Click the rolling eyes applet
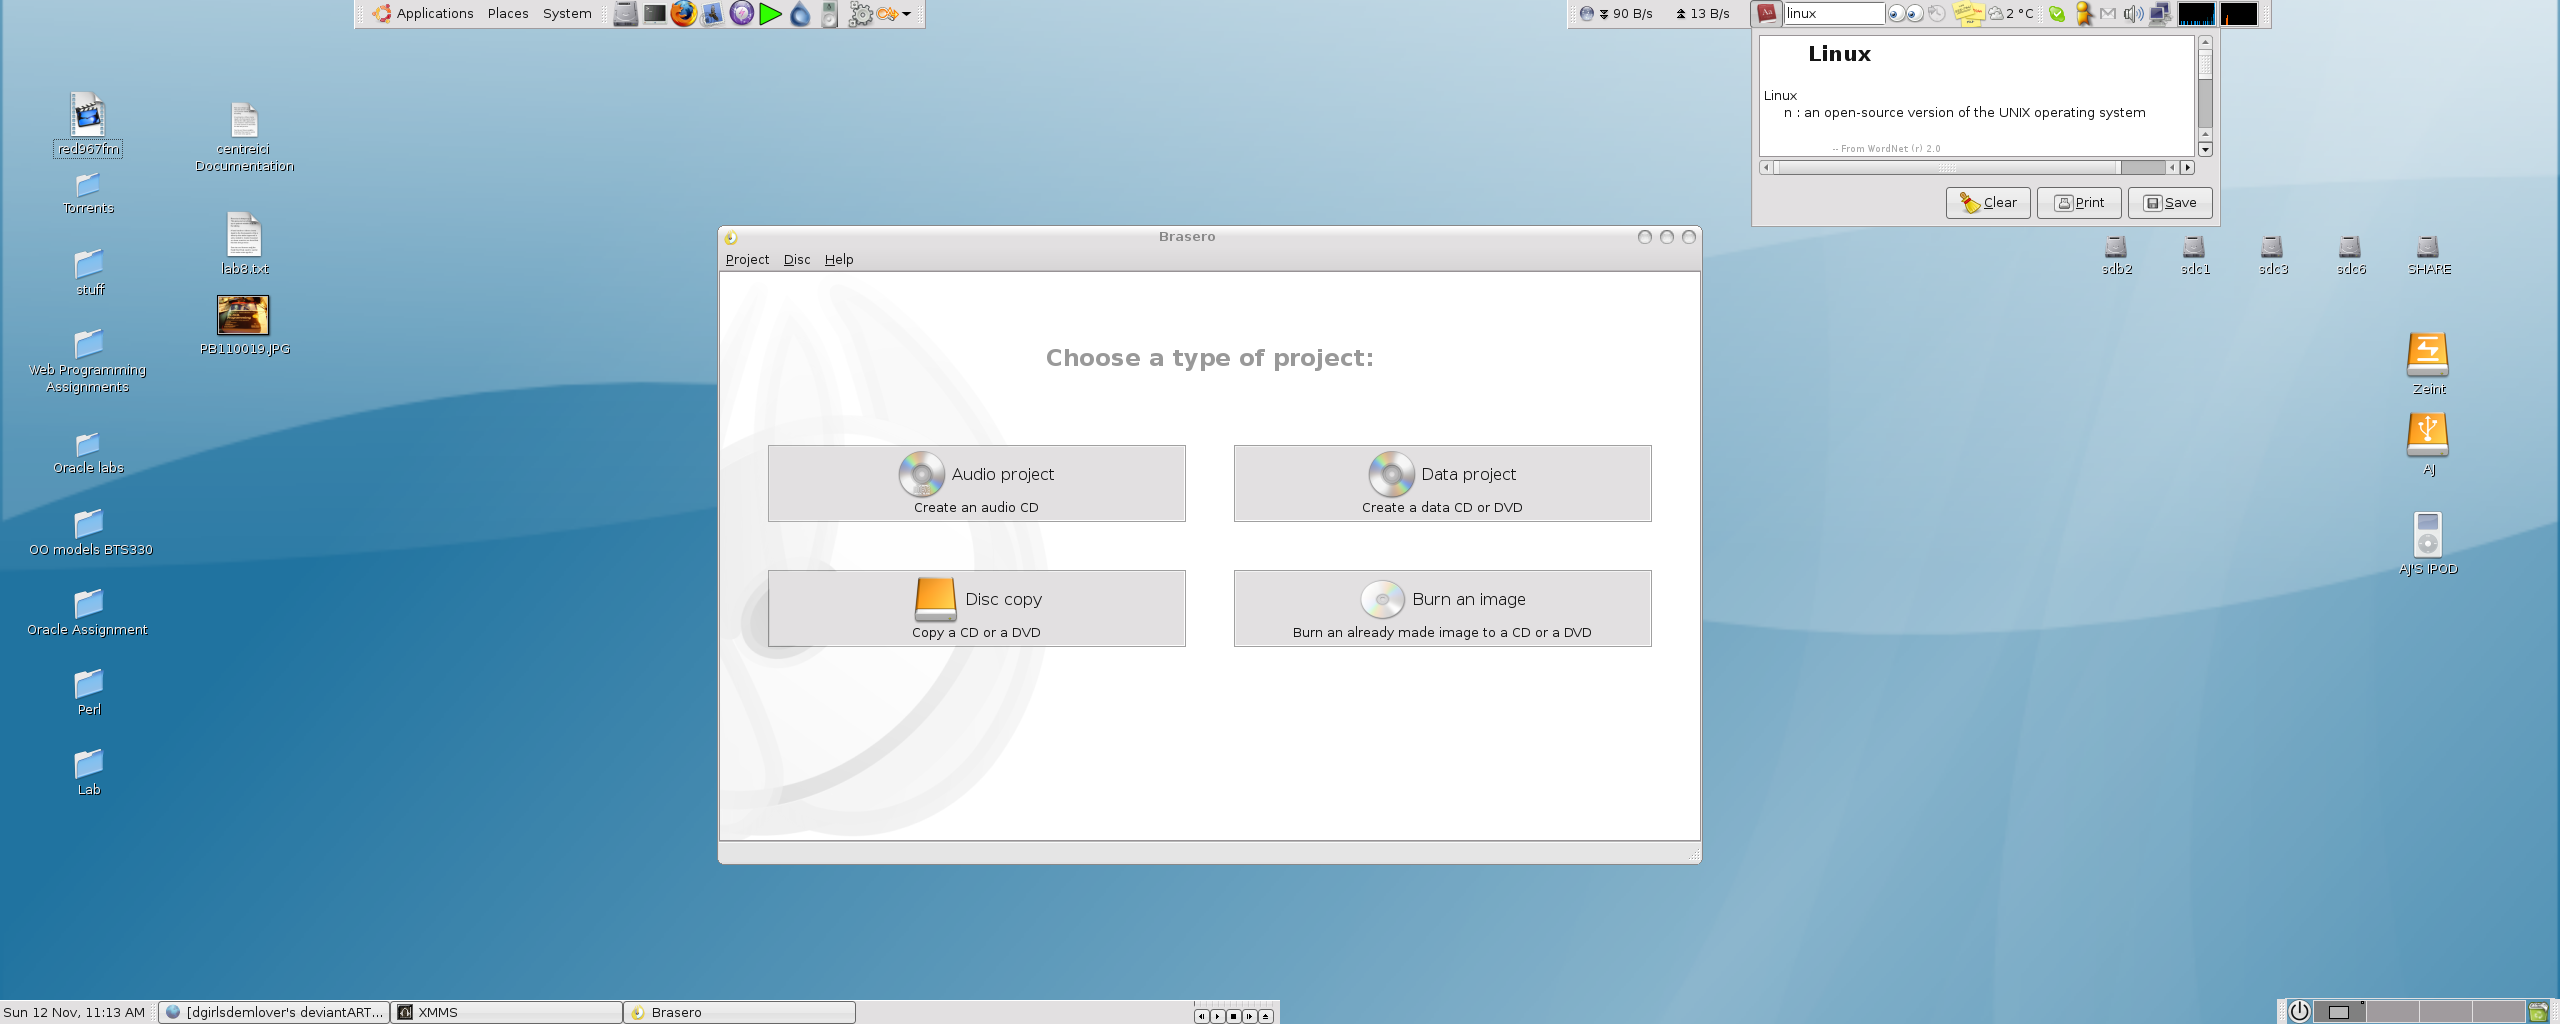Viewport: 2560px width, 1024px height. [x=1905, y=14]
